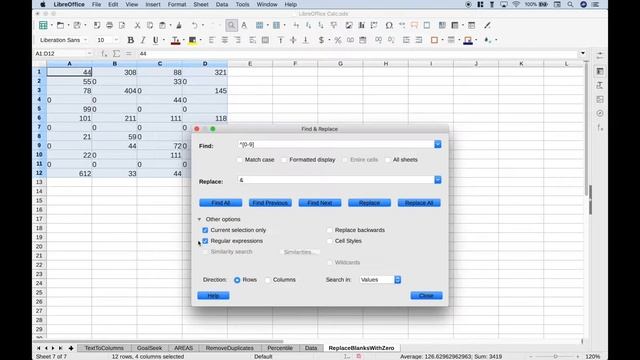Switch to the GoalSeek sheet tab

tap(149, 348)
